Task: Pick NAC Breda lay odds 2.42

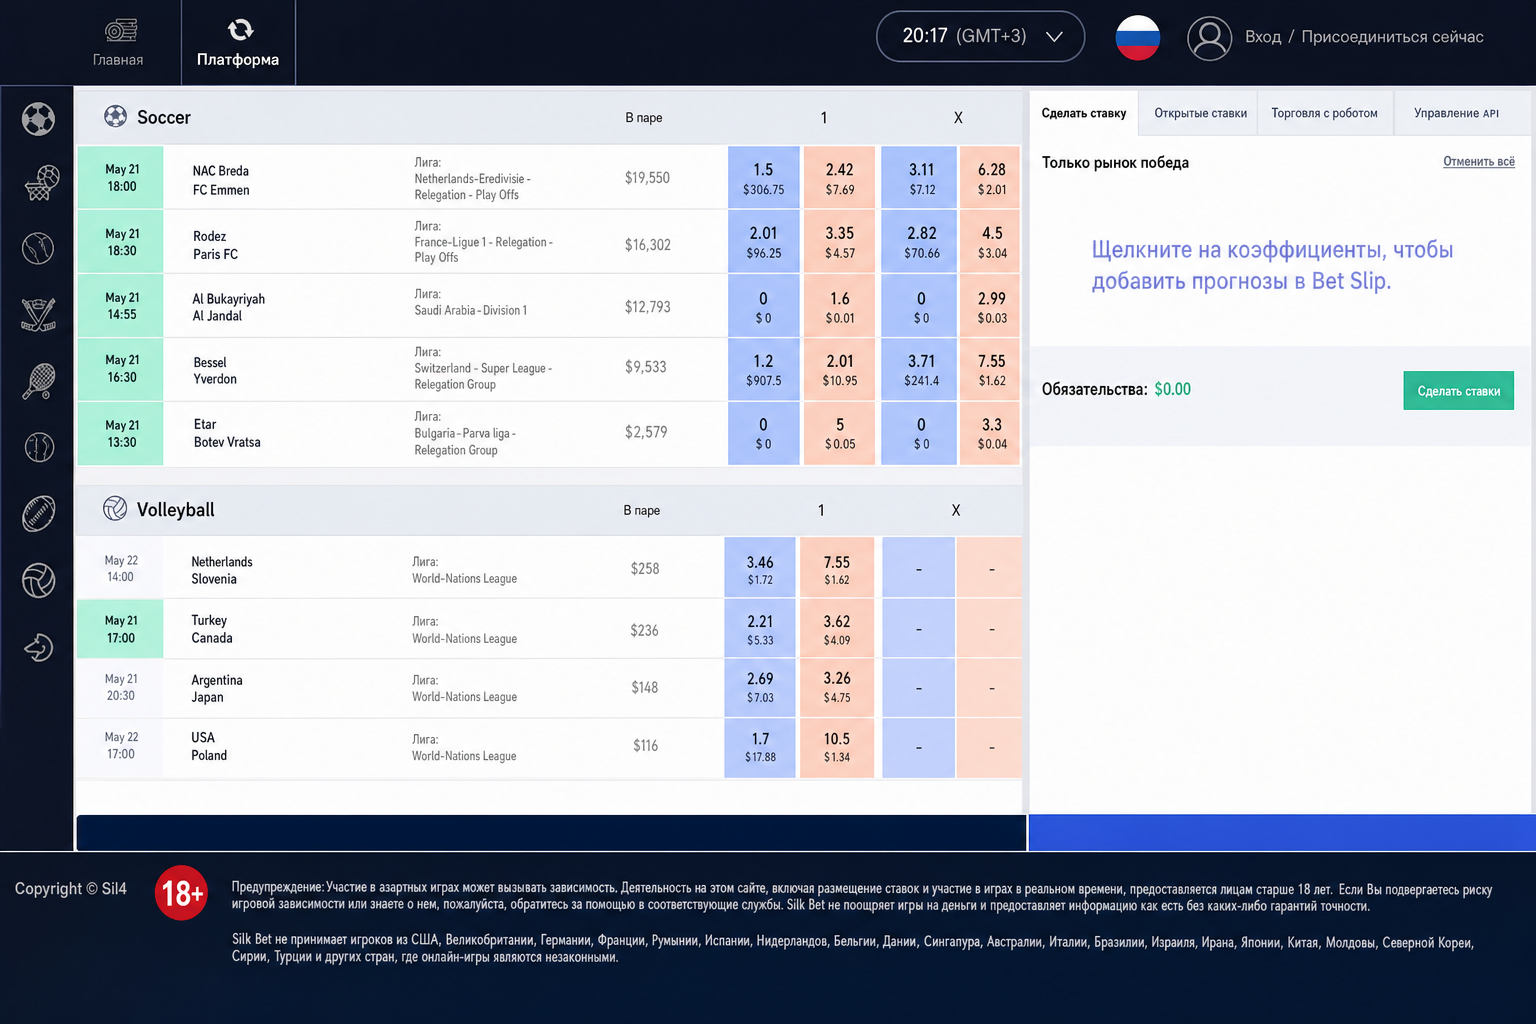Action: pos(839,178)
